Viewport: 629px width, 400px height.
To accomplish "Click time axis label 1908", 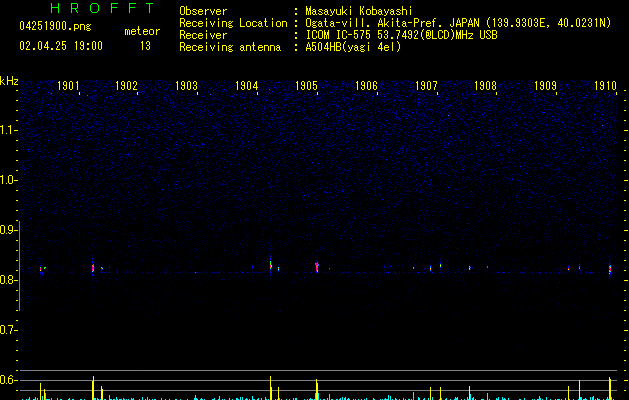I will (485, 86).
